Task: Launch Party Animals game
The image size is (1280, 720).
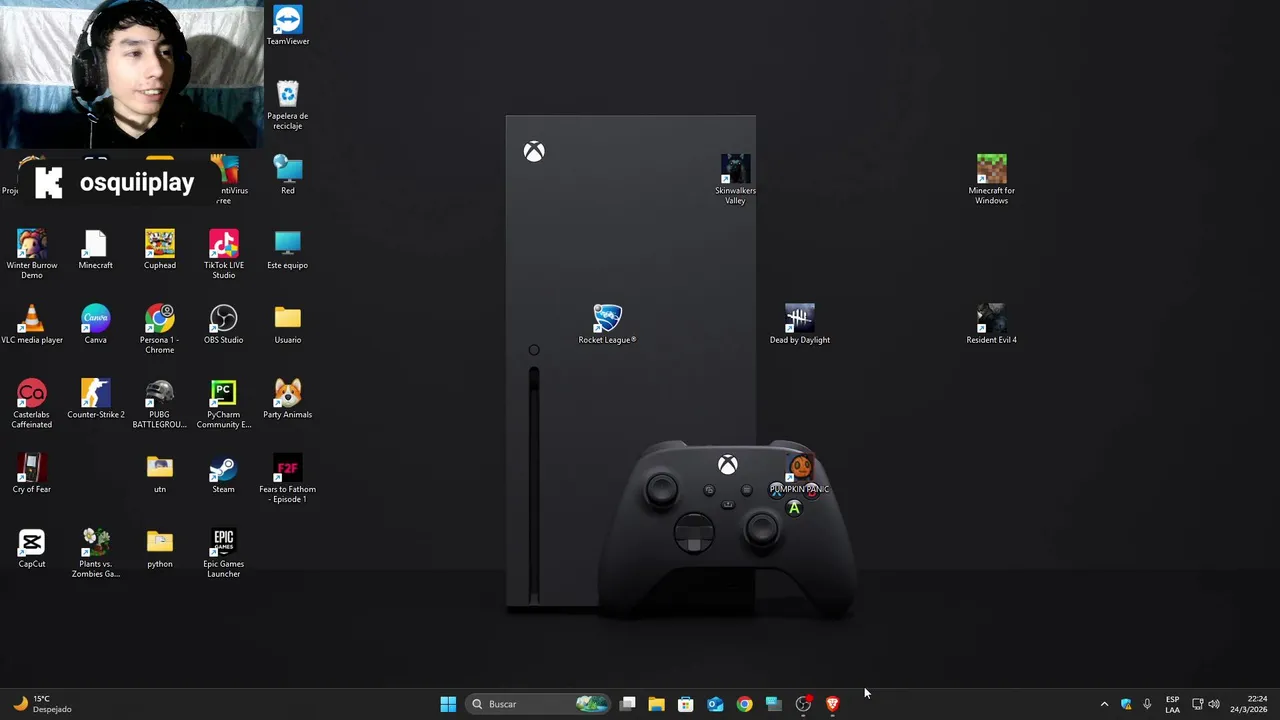Action: 287,399
